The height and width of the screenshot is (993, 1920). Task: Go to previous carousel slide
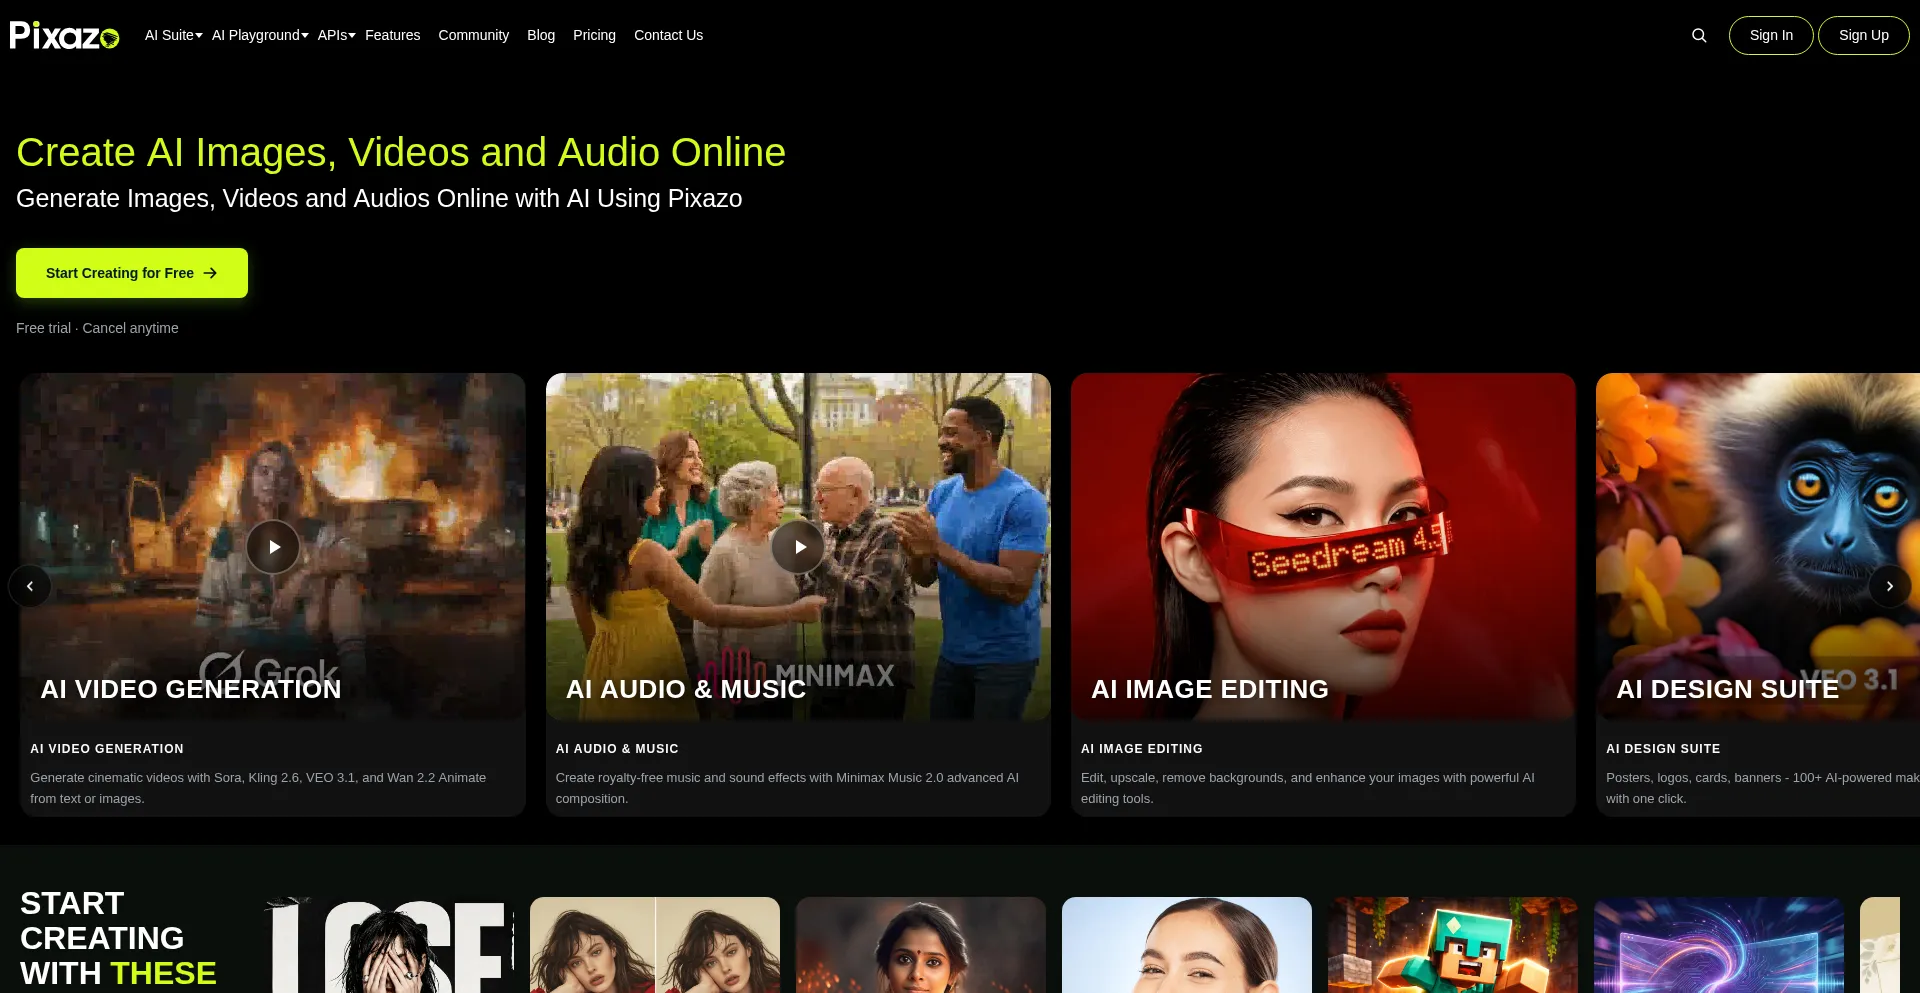[30, 586]
